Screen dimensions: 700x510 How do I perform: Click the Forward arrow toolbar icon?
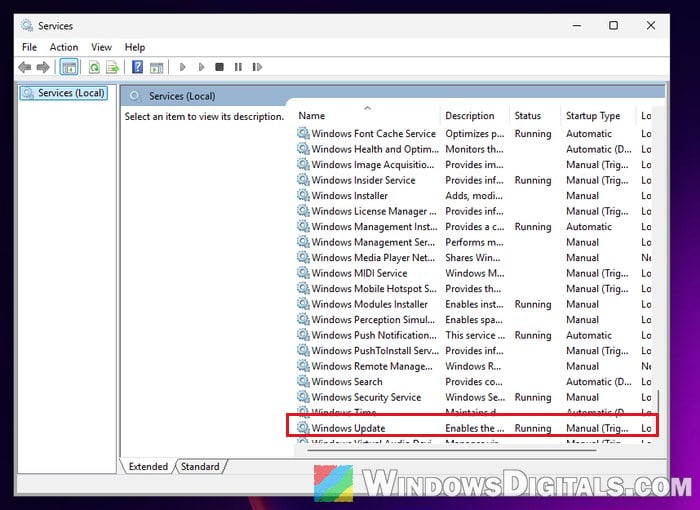pos(43,67)
